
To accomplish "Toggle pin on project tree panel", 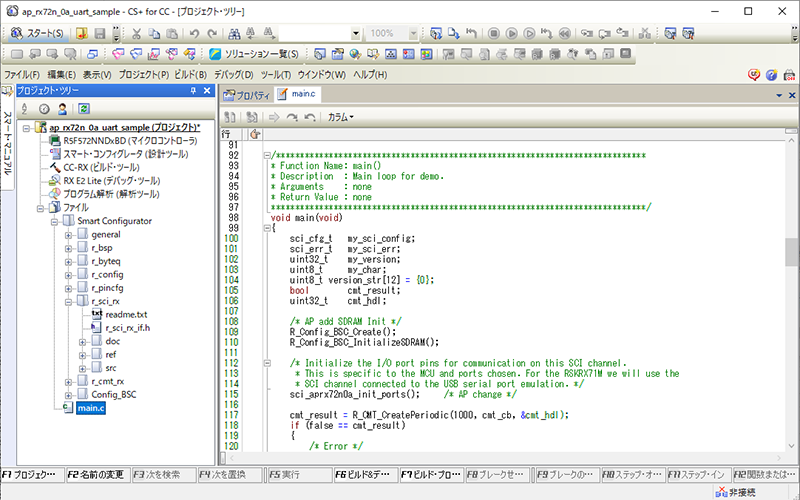I will (193, 90).
